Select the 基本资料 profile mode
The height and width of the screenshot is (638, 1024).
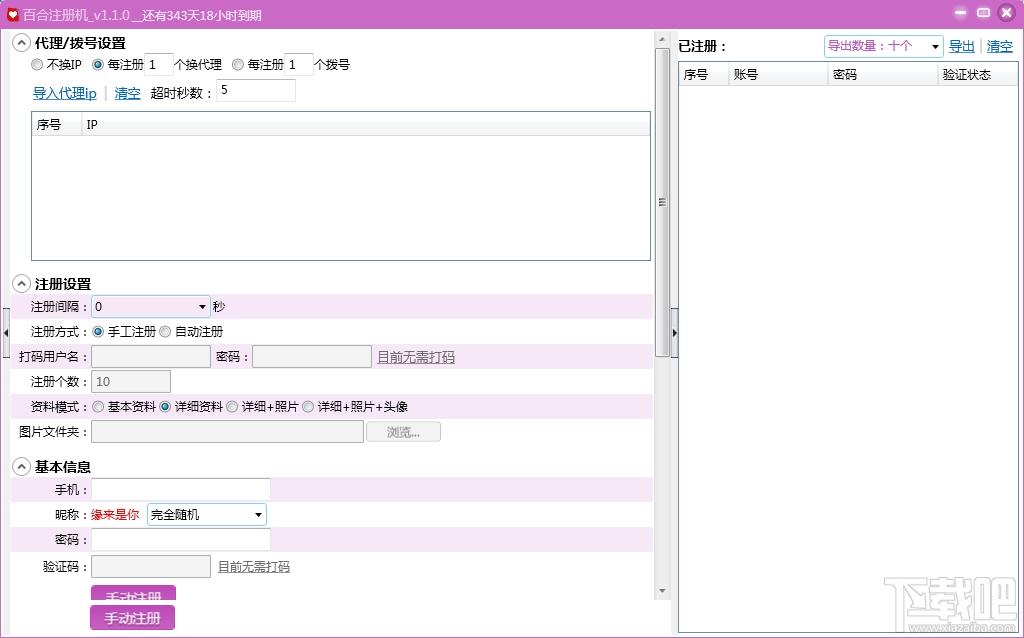tap(98, 406)
